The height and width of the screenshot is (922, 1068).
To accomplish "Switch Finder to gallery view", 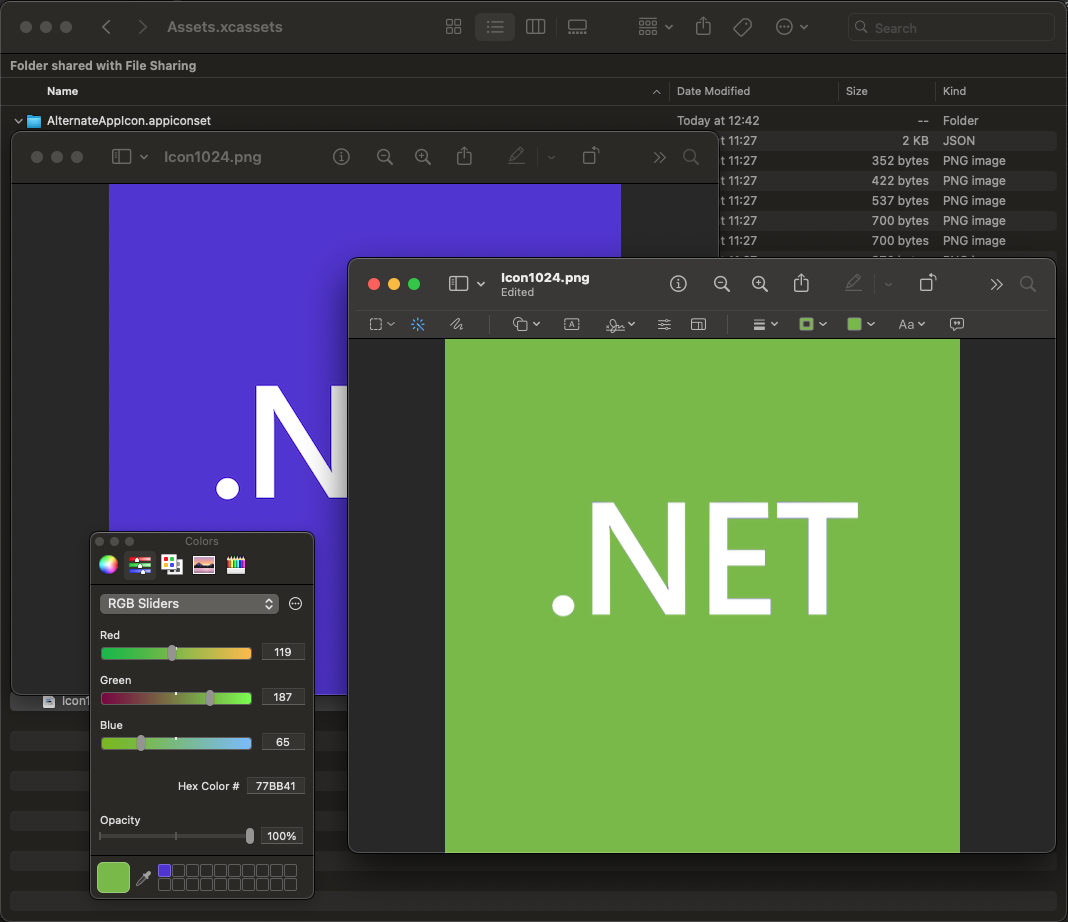I will tap(577, 27).
